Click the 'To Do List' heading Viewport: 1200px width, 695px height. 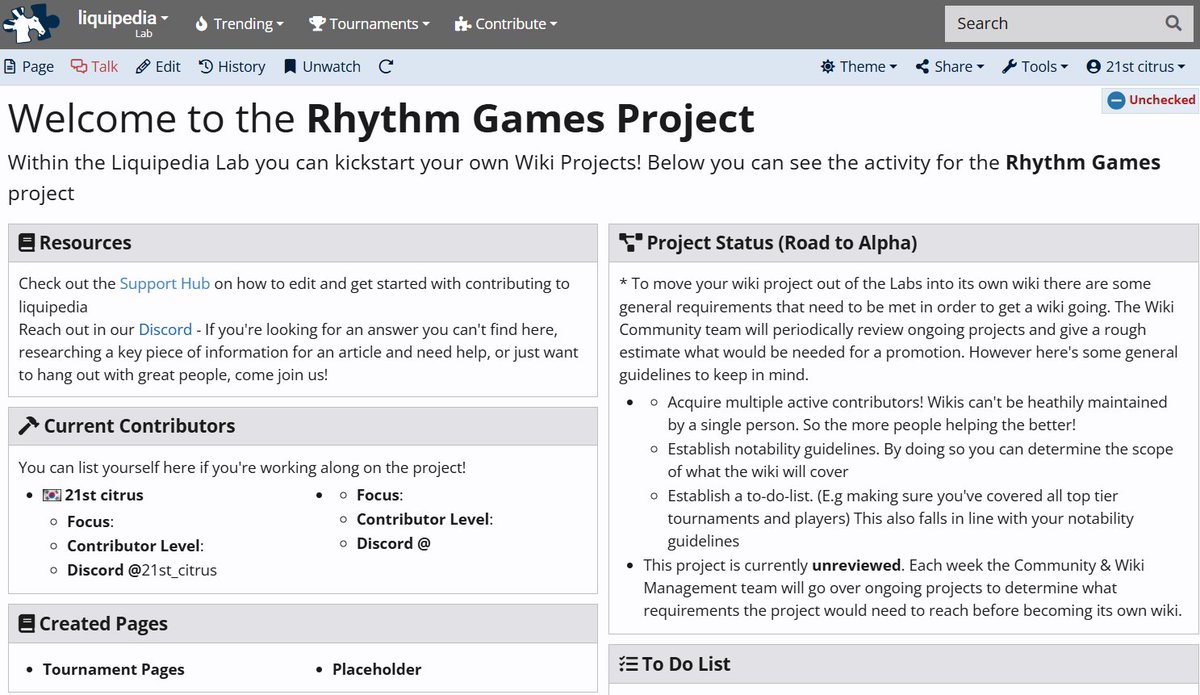point(686,664)
